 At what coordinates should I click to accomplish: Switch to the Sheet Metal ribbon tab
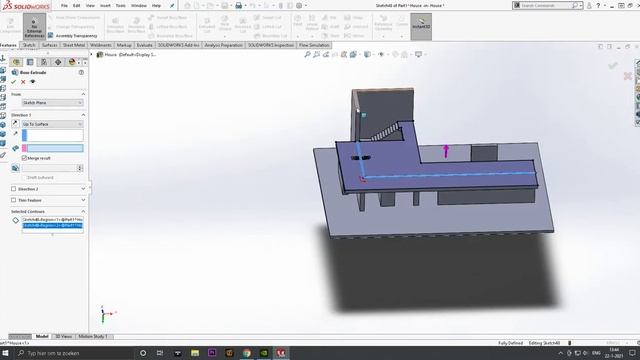click(74, 45)
